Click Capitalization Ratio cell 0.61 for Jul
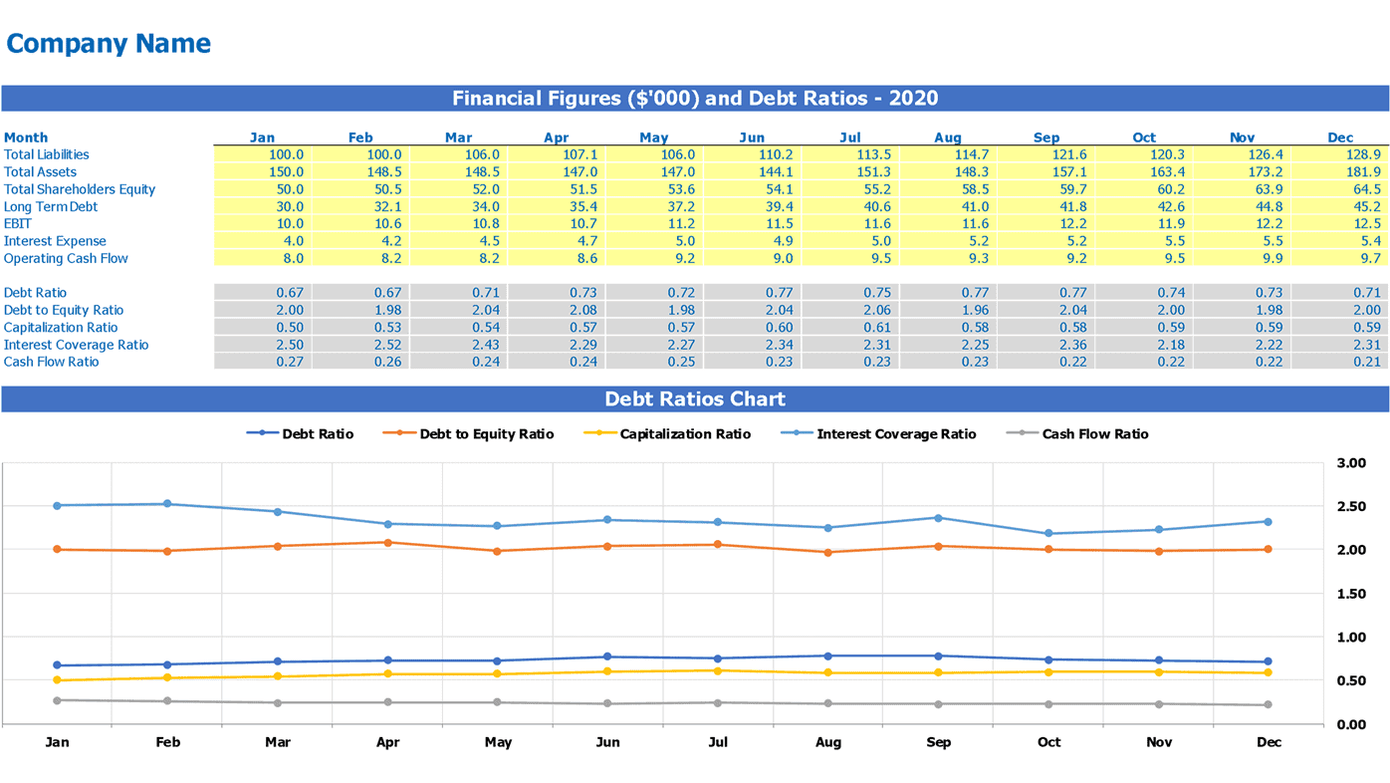This screenshot has width=1390, height=783. click(x=850, y=327)
